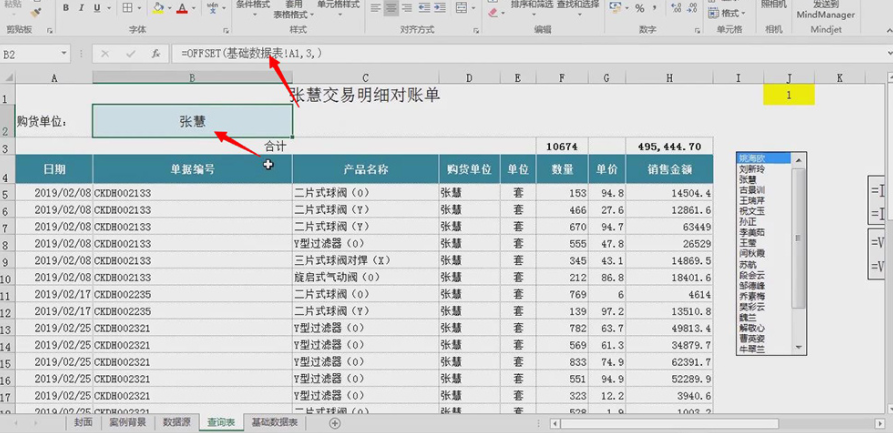Center text alignment in ribbon
Viewport: 893px width, 433px height.
click(x=391, y=8)
